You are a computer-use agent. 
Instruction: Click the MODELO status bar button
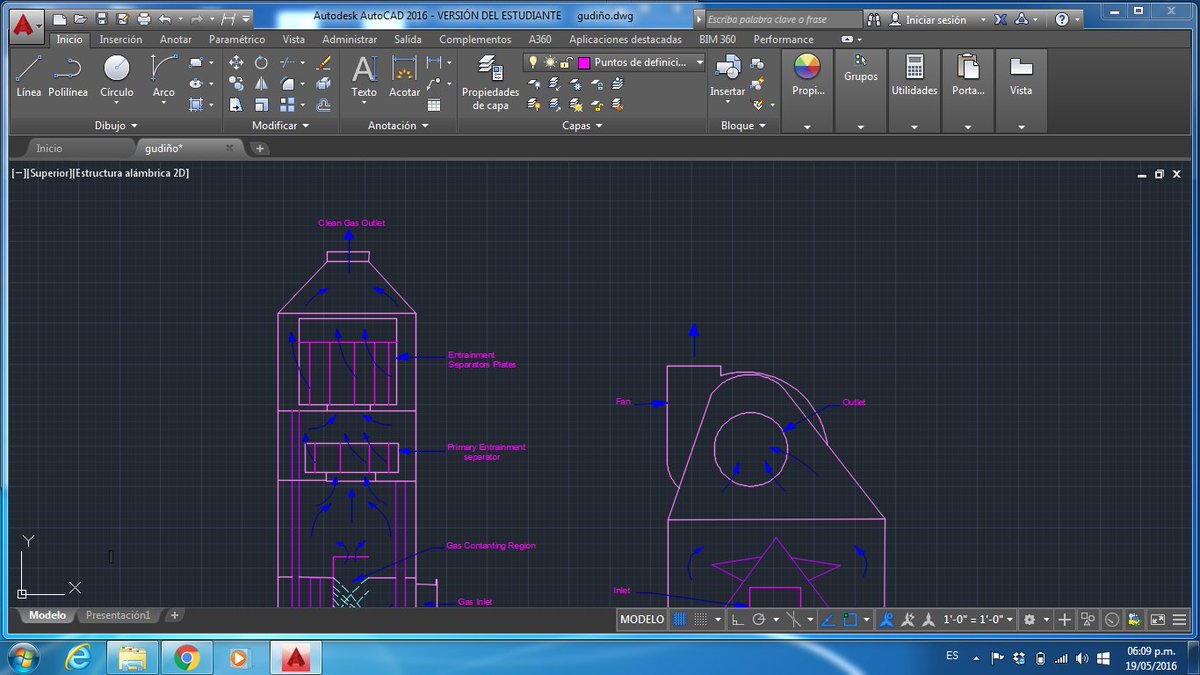[x=642, y=620]
